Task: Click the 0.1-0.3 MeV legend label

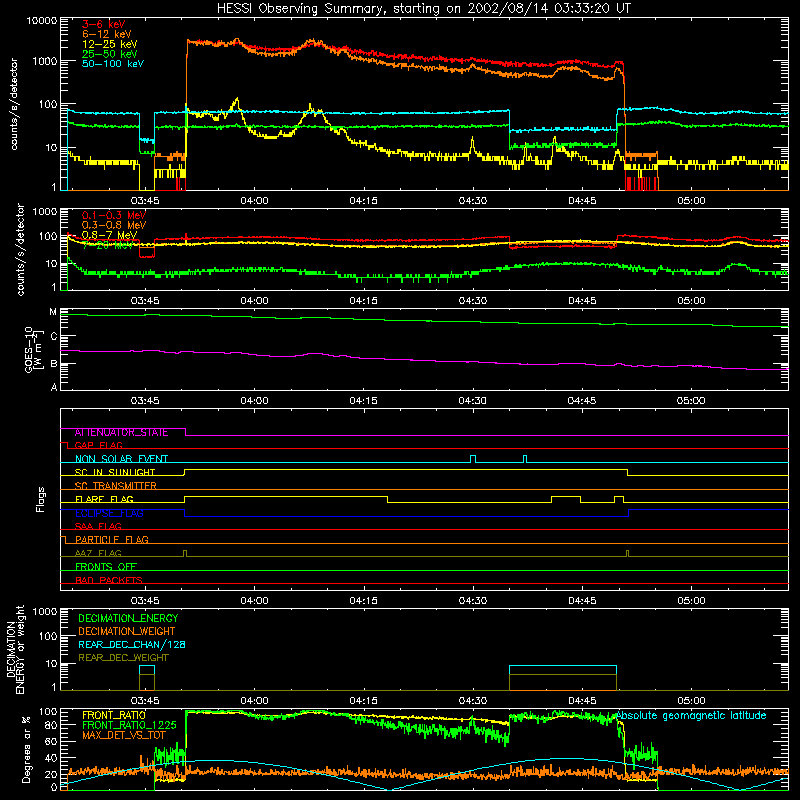Action: coord(113,215)
